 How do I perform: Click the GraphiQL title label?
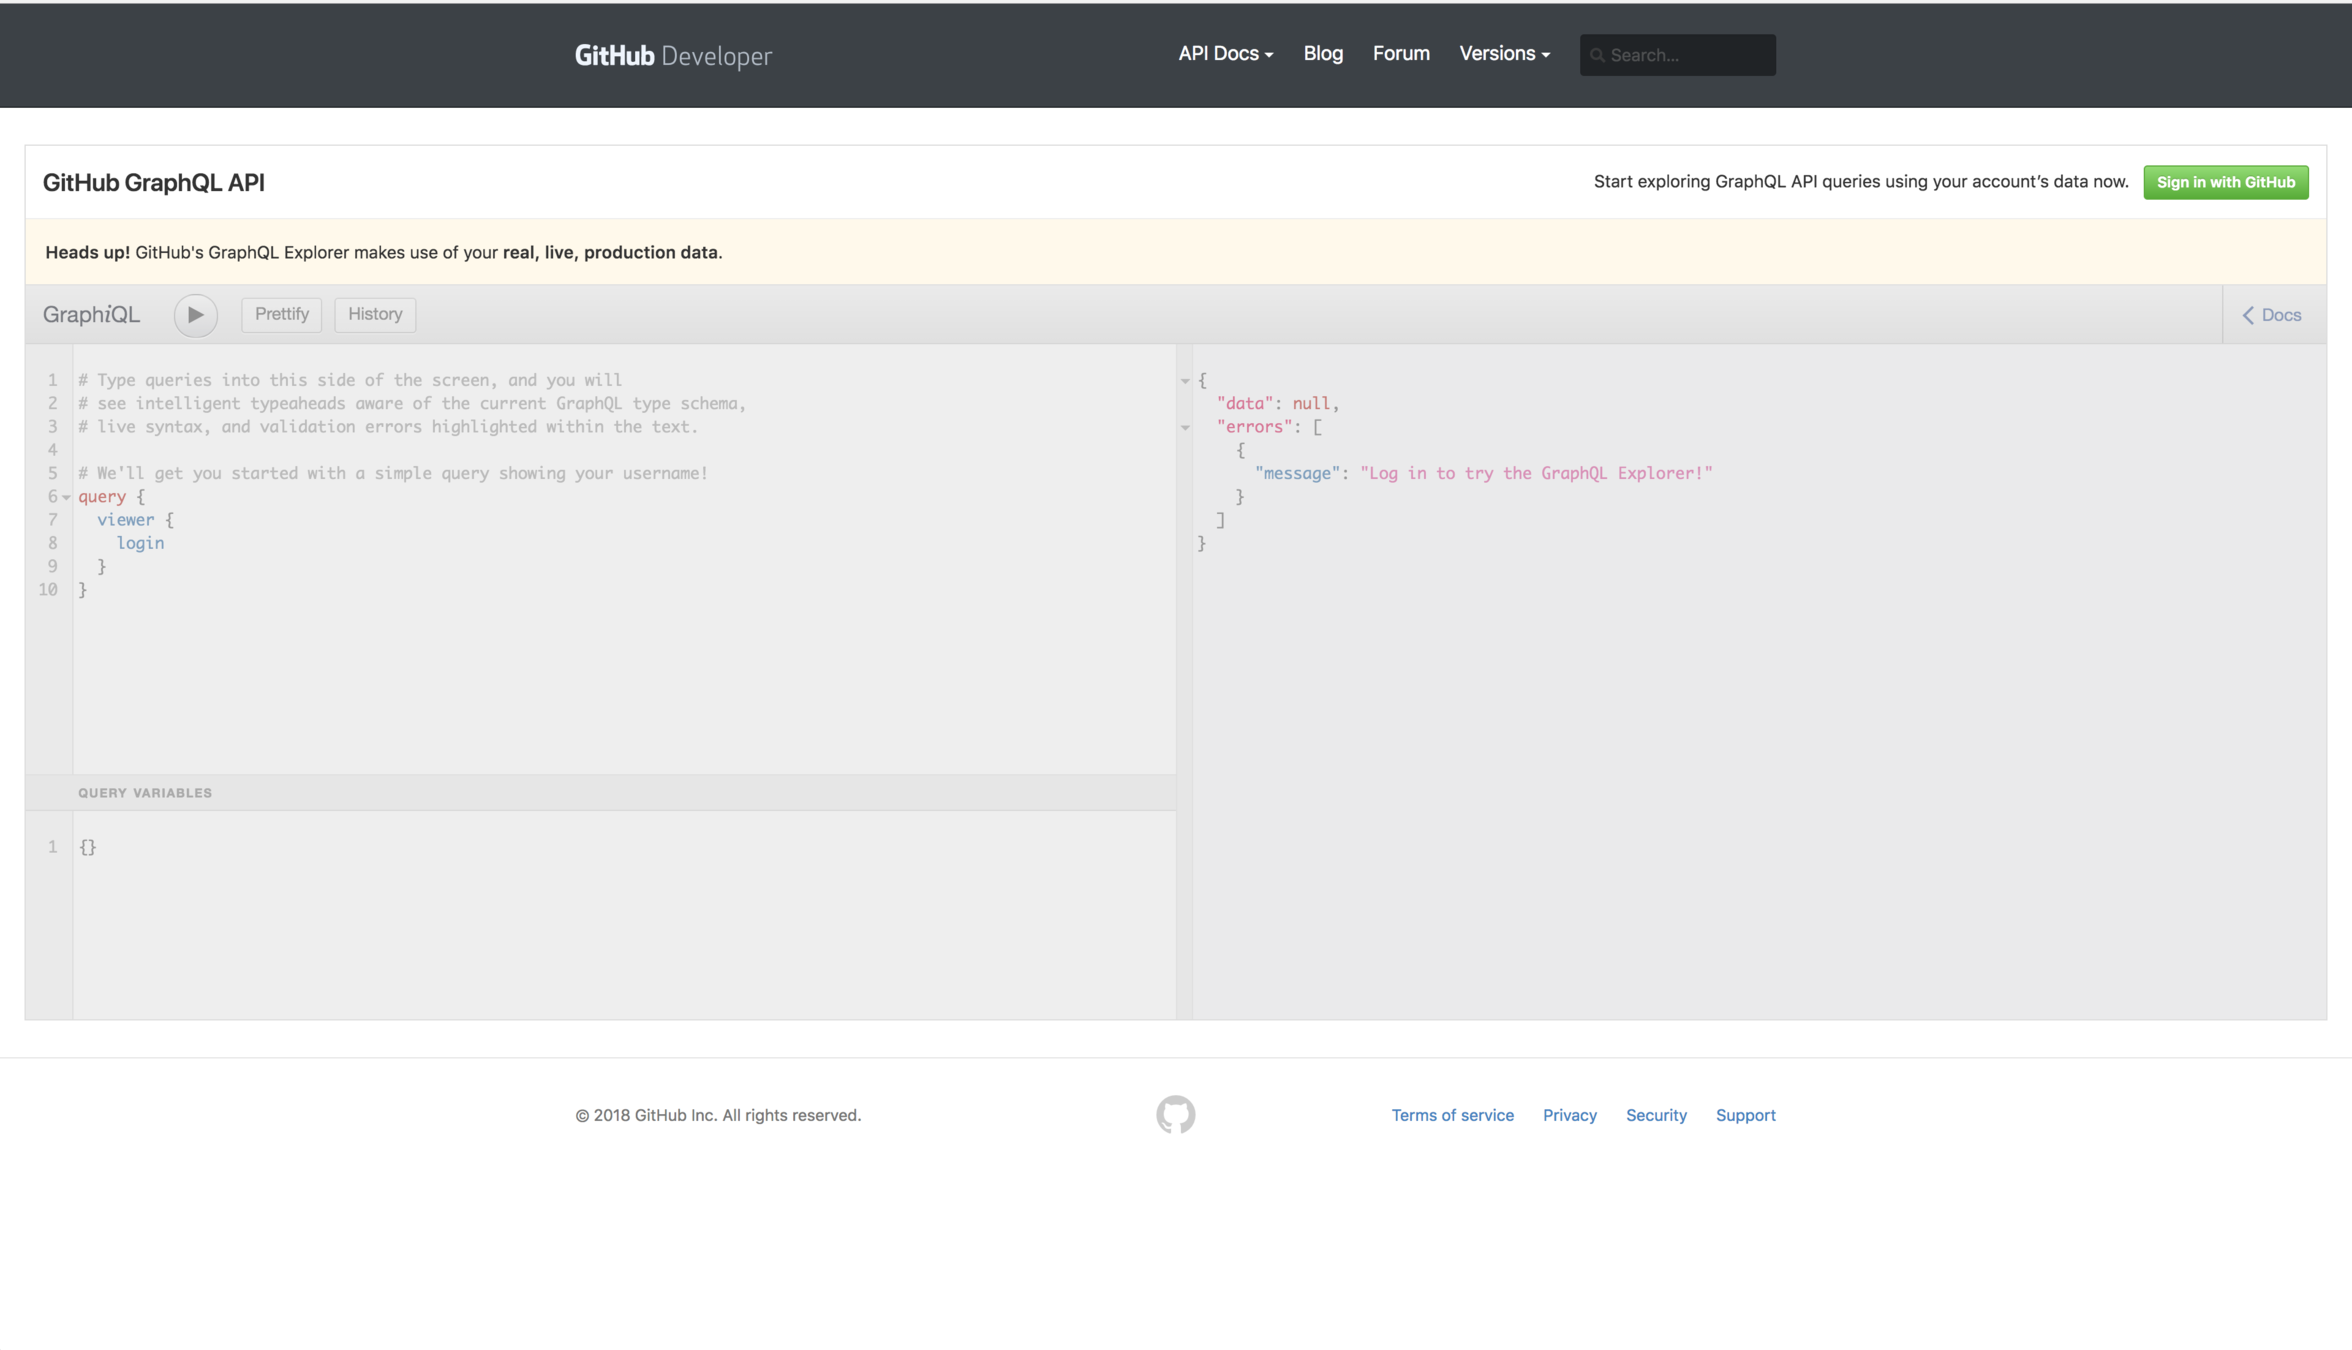coord(91,315)
